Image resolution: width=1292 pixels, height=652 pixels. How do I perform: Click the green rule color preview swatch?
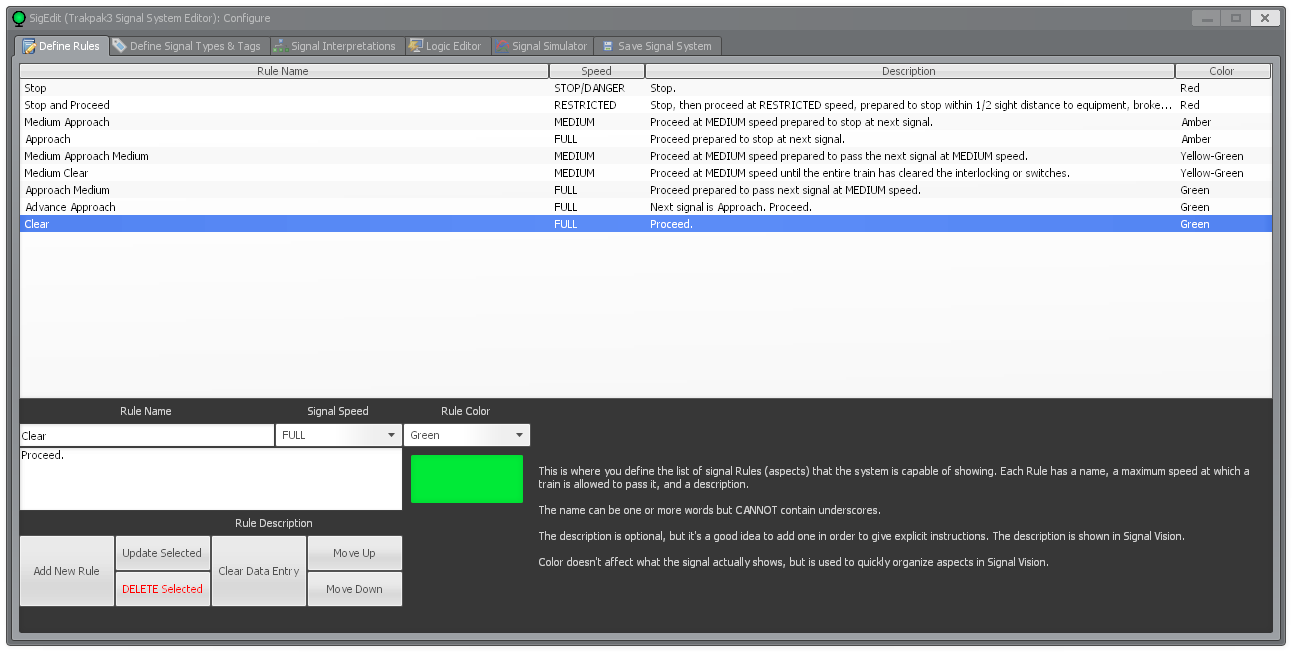(467, 479)
